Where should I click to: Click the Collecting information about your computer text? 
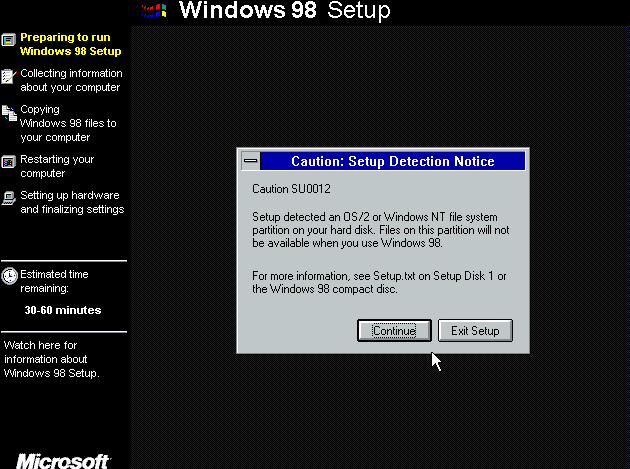pyautogui.click(x=71, y=80)
